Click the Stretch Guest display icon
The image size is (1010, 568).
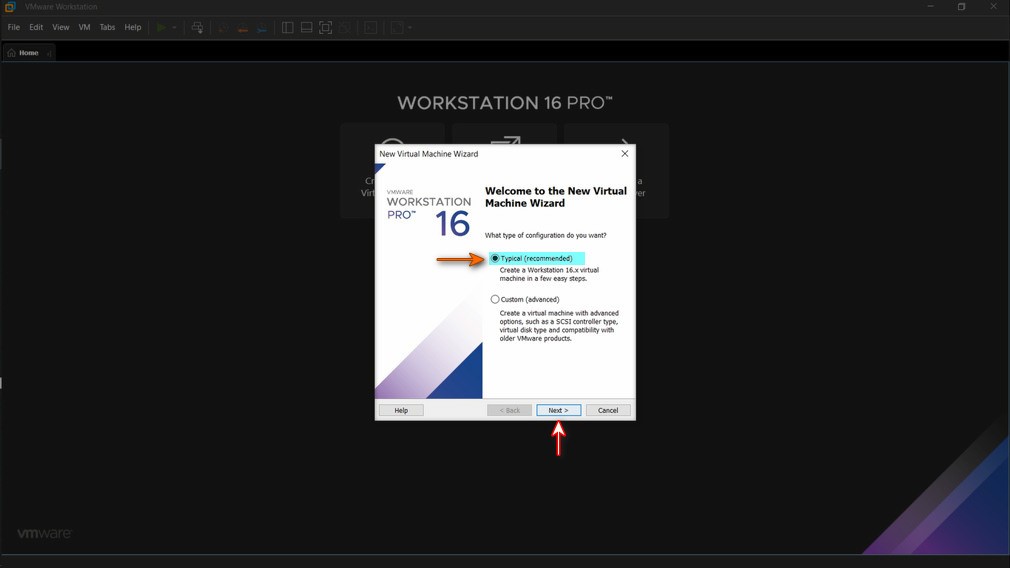[x=397, y=28]
